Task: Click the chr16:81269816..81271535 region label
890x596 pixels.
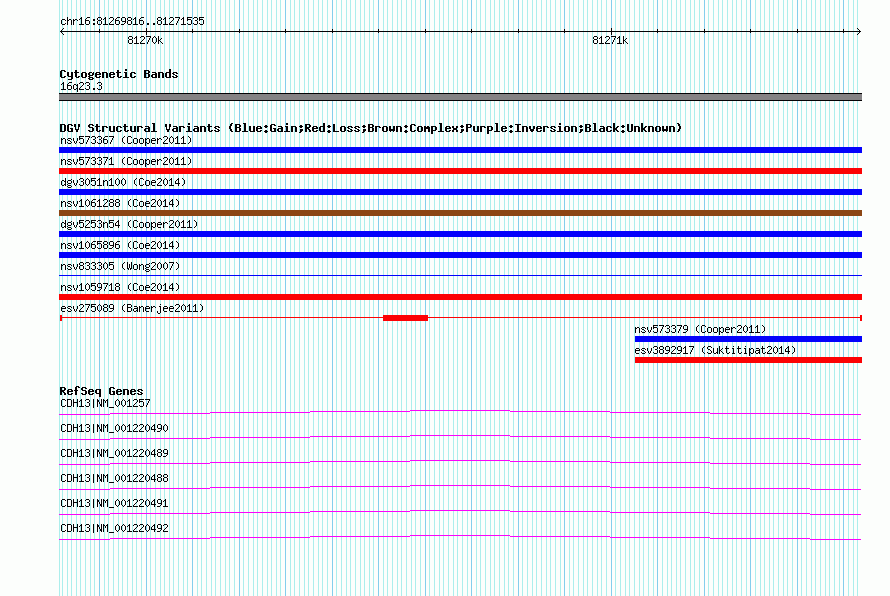Action: click(x=132, y=21)
